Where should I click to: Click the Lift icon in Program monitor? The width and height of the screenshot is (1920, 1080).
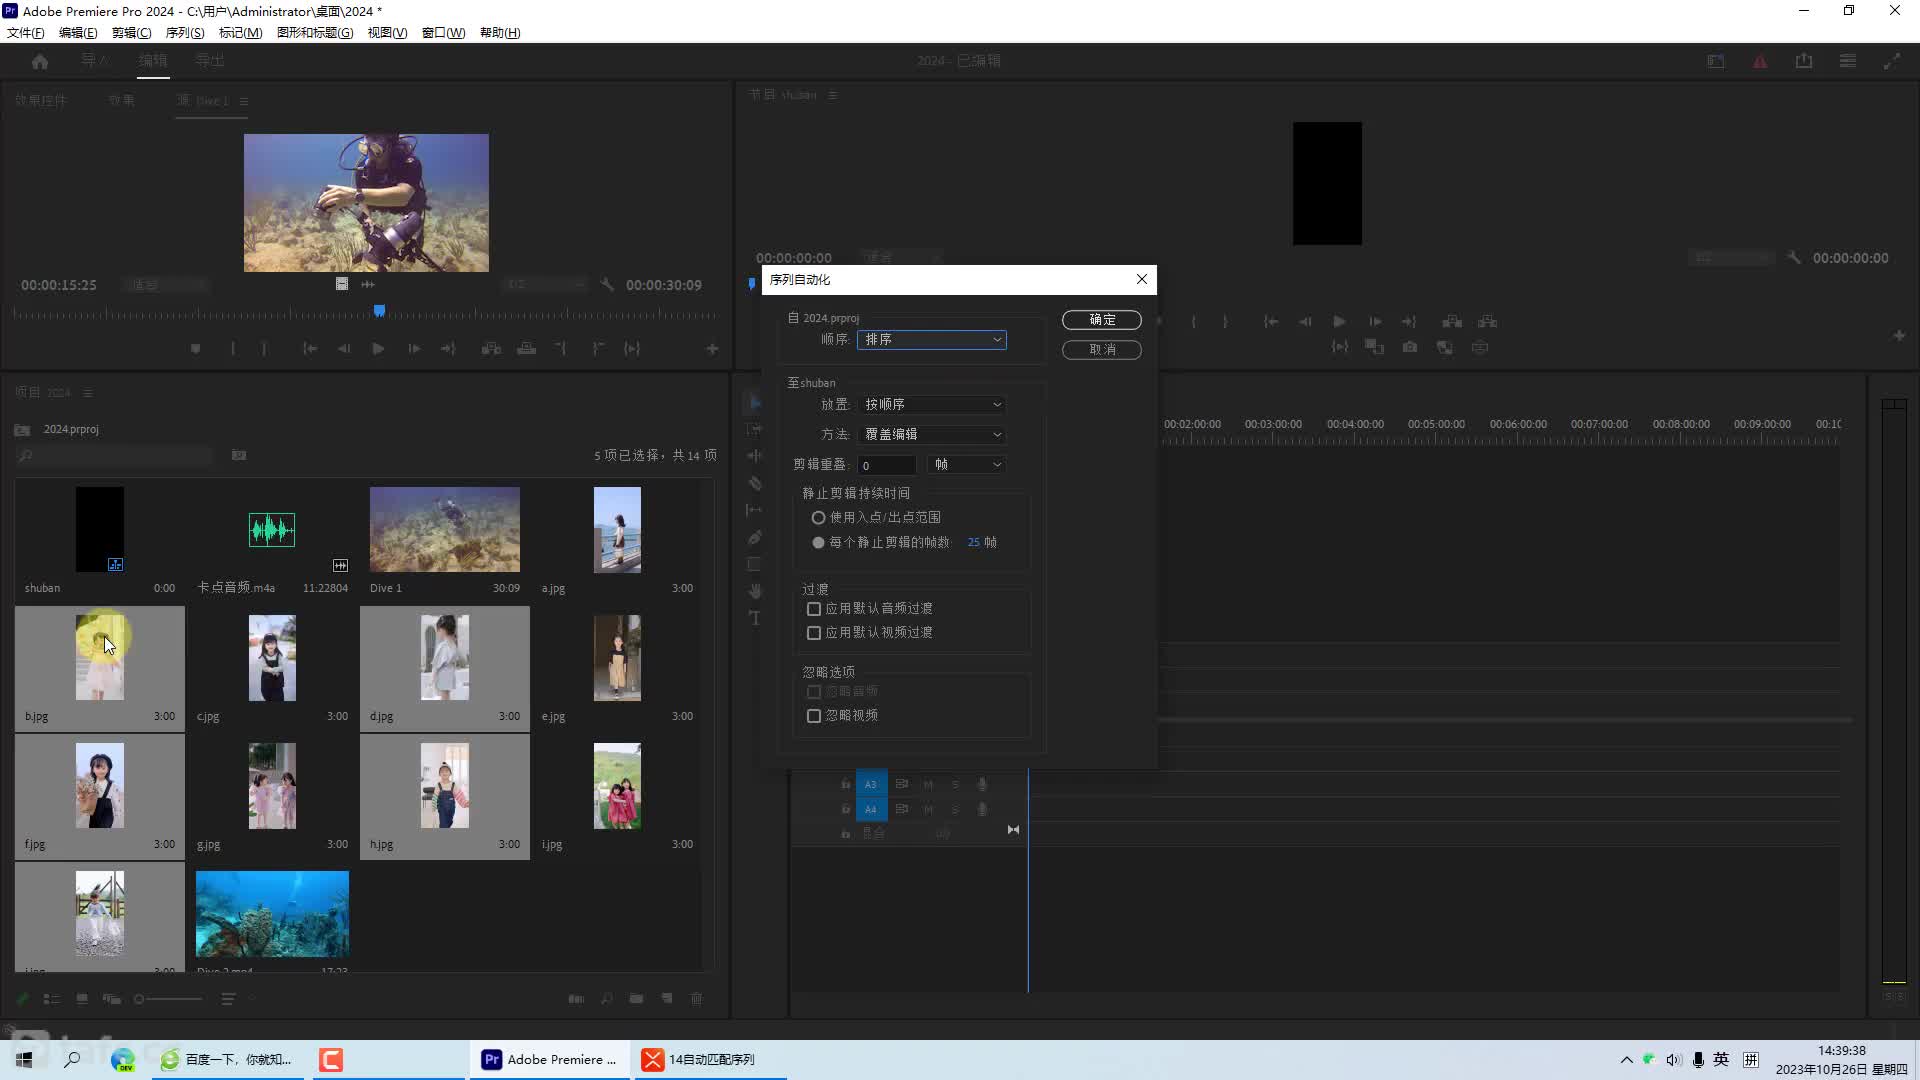pyautogui.click(x=1452, y=322)
